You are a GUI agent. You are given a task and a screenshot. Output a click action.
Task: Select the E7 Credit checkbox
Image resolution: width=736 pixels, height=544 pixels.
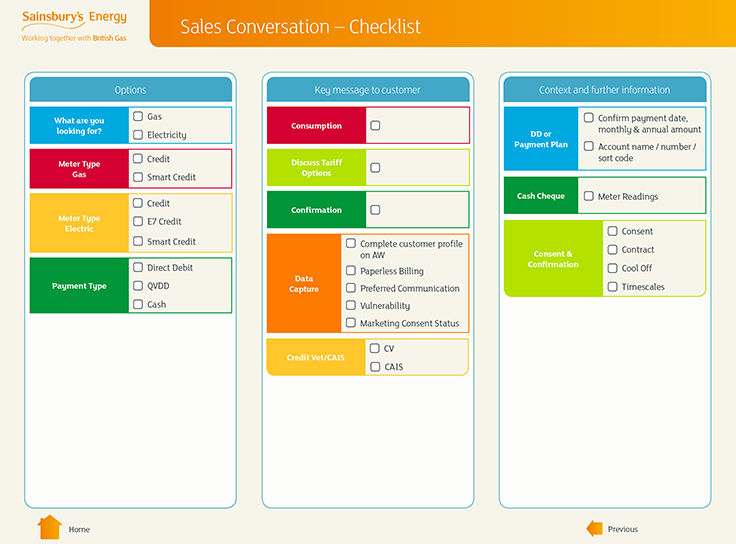(138, 222)
